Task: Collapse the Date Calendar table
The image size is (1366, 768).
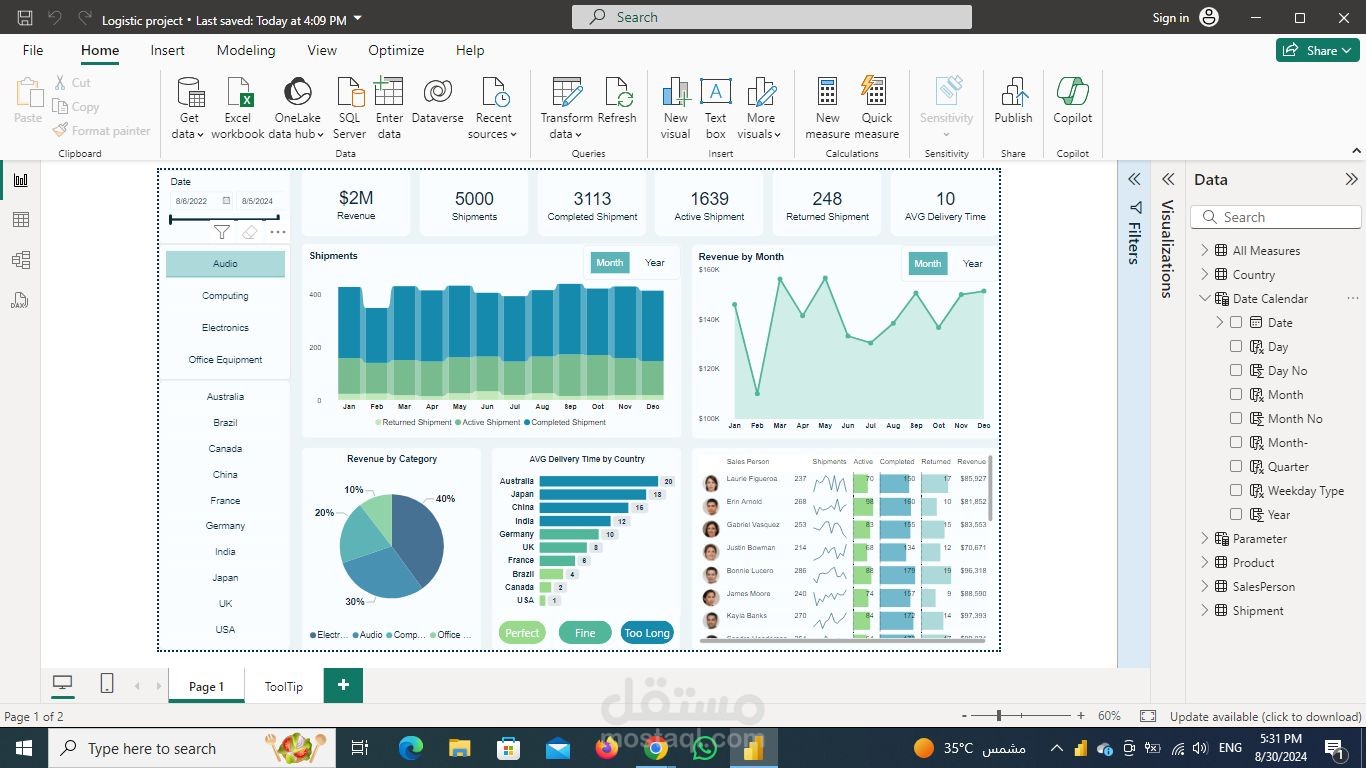Action: tap(1205, 298)
